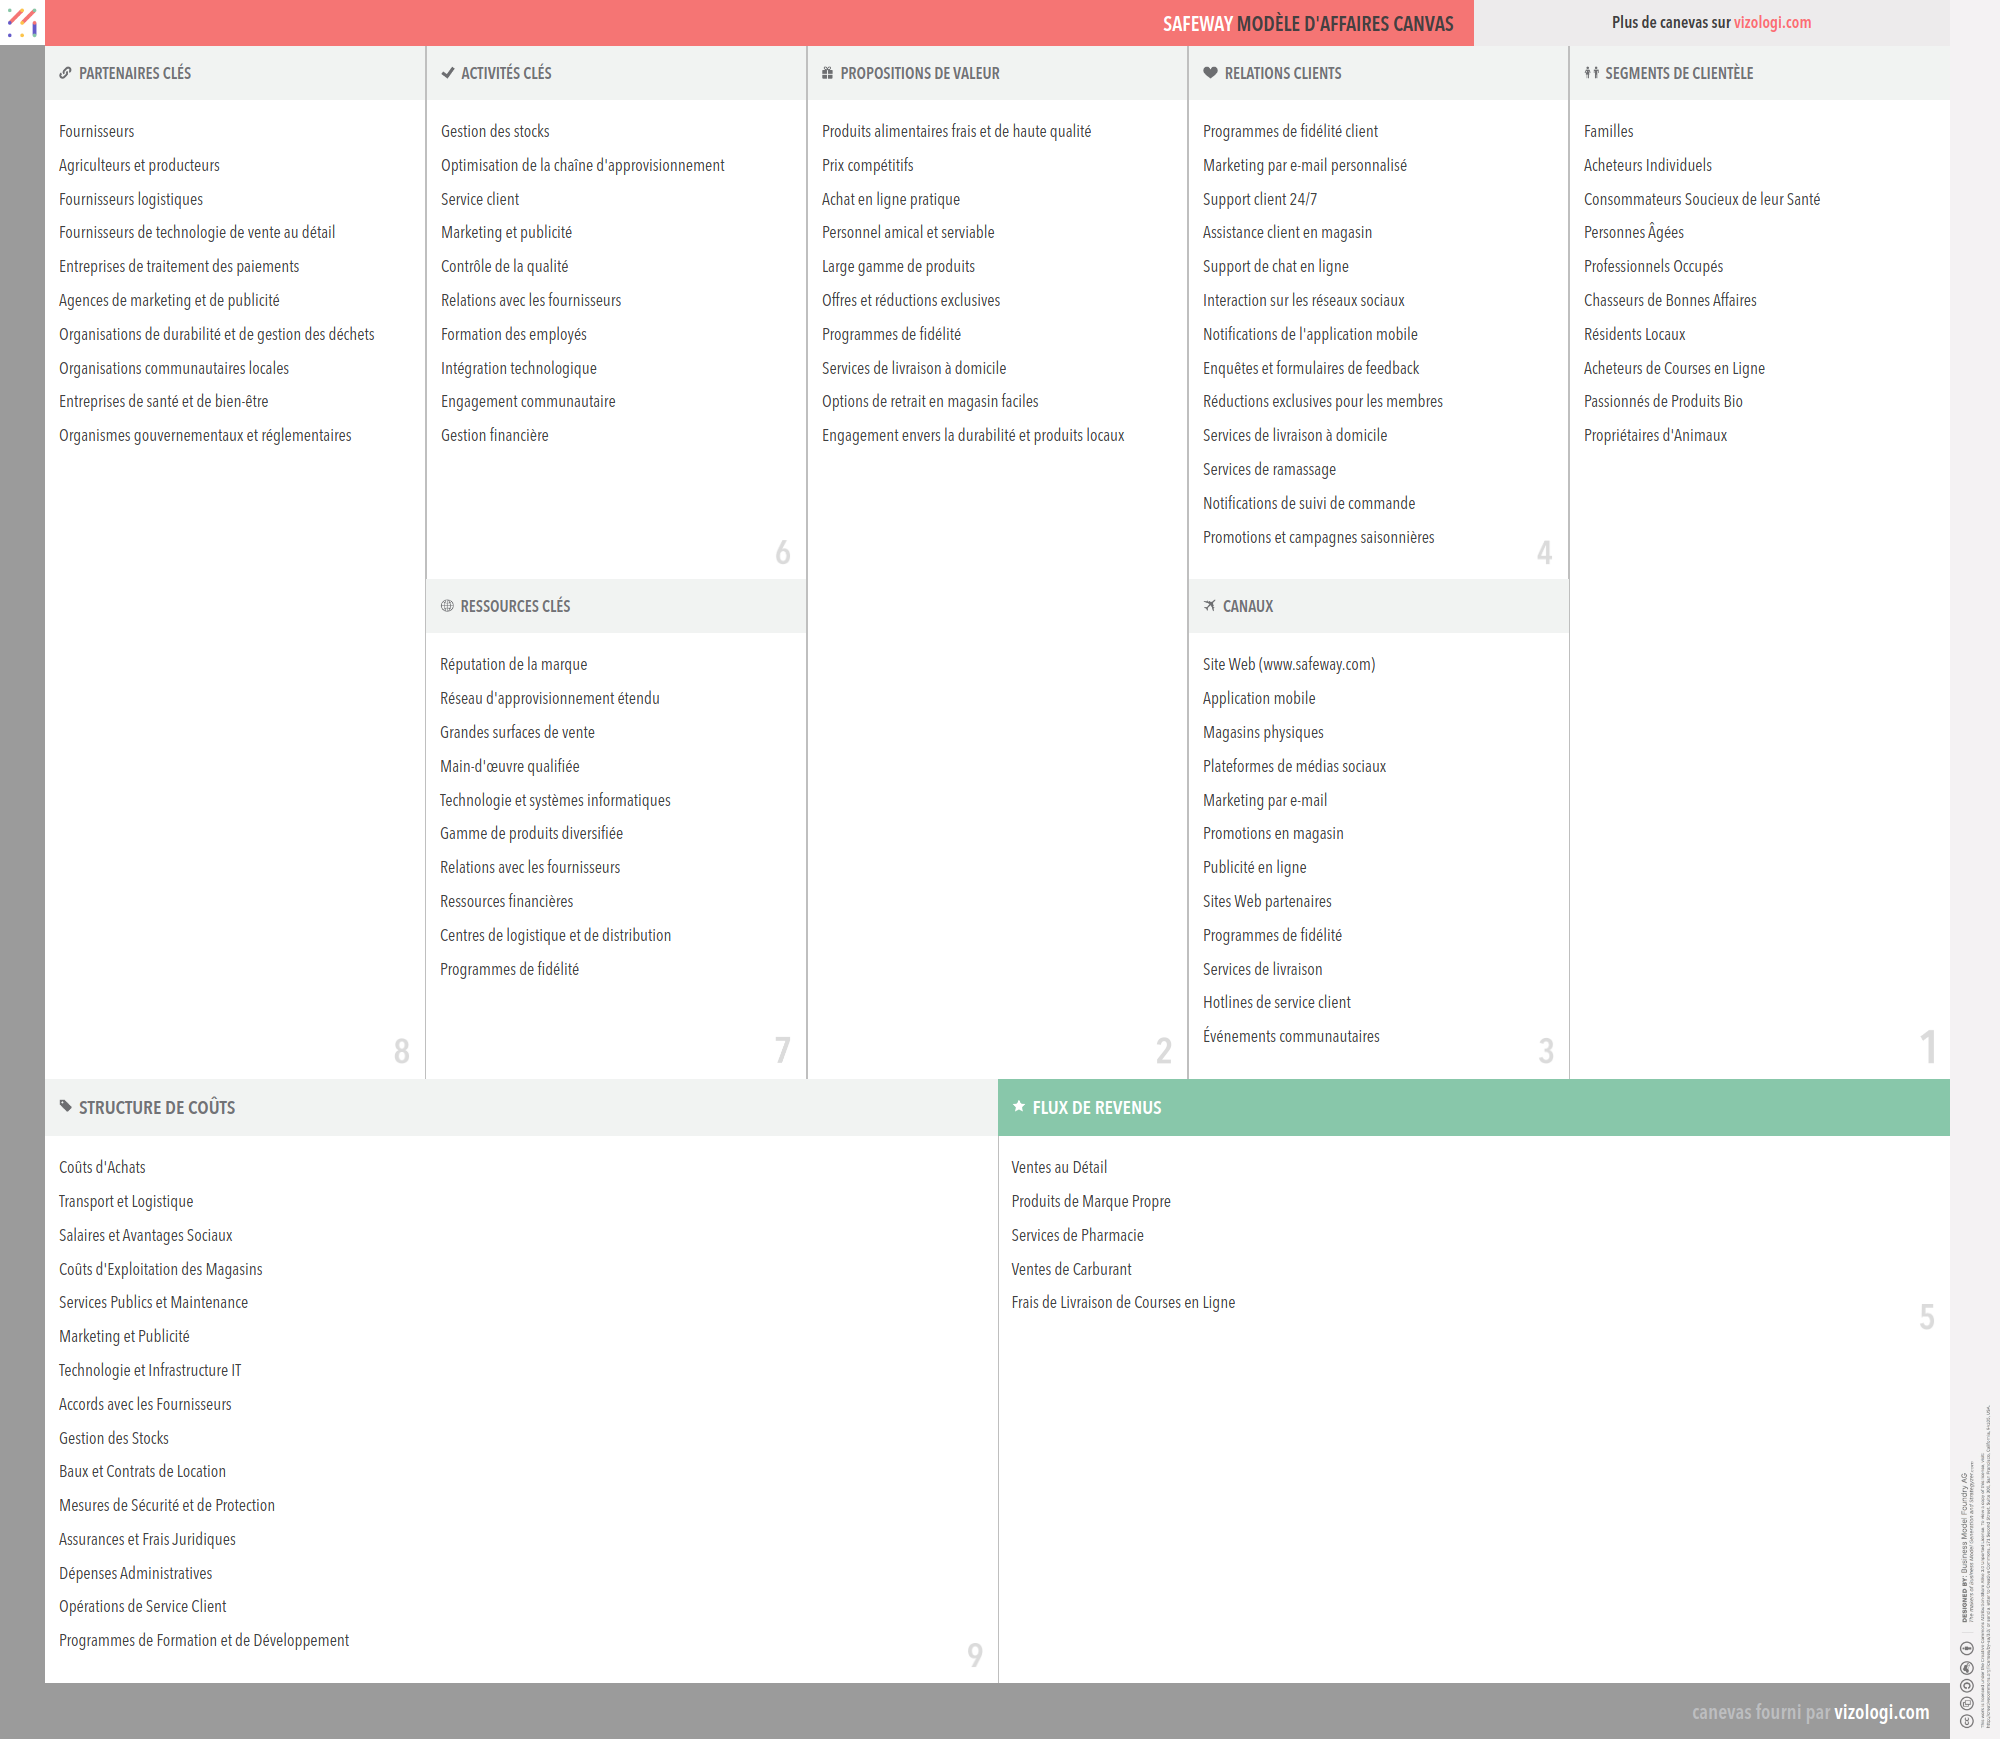The image size is (2000, 1739).
Task: Click the Vizologi logo in the top-left corner
Action: [x=21, y=22]
